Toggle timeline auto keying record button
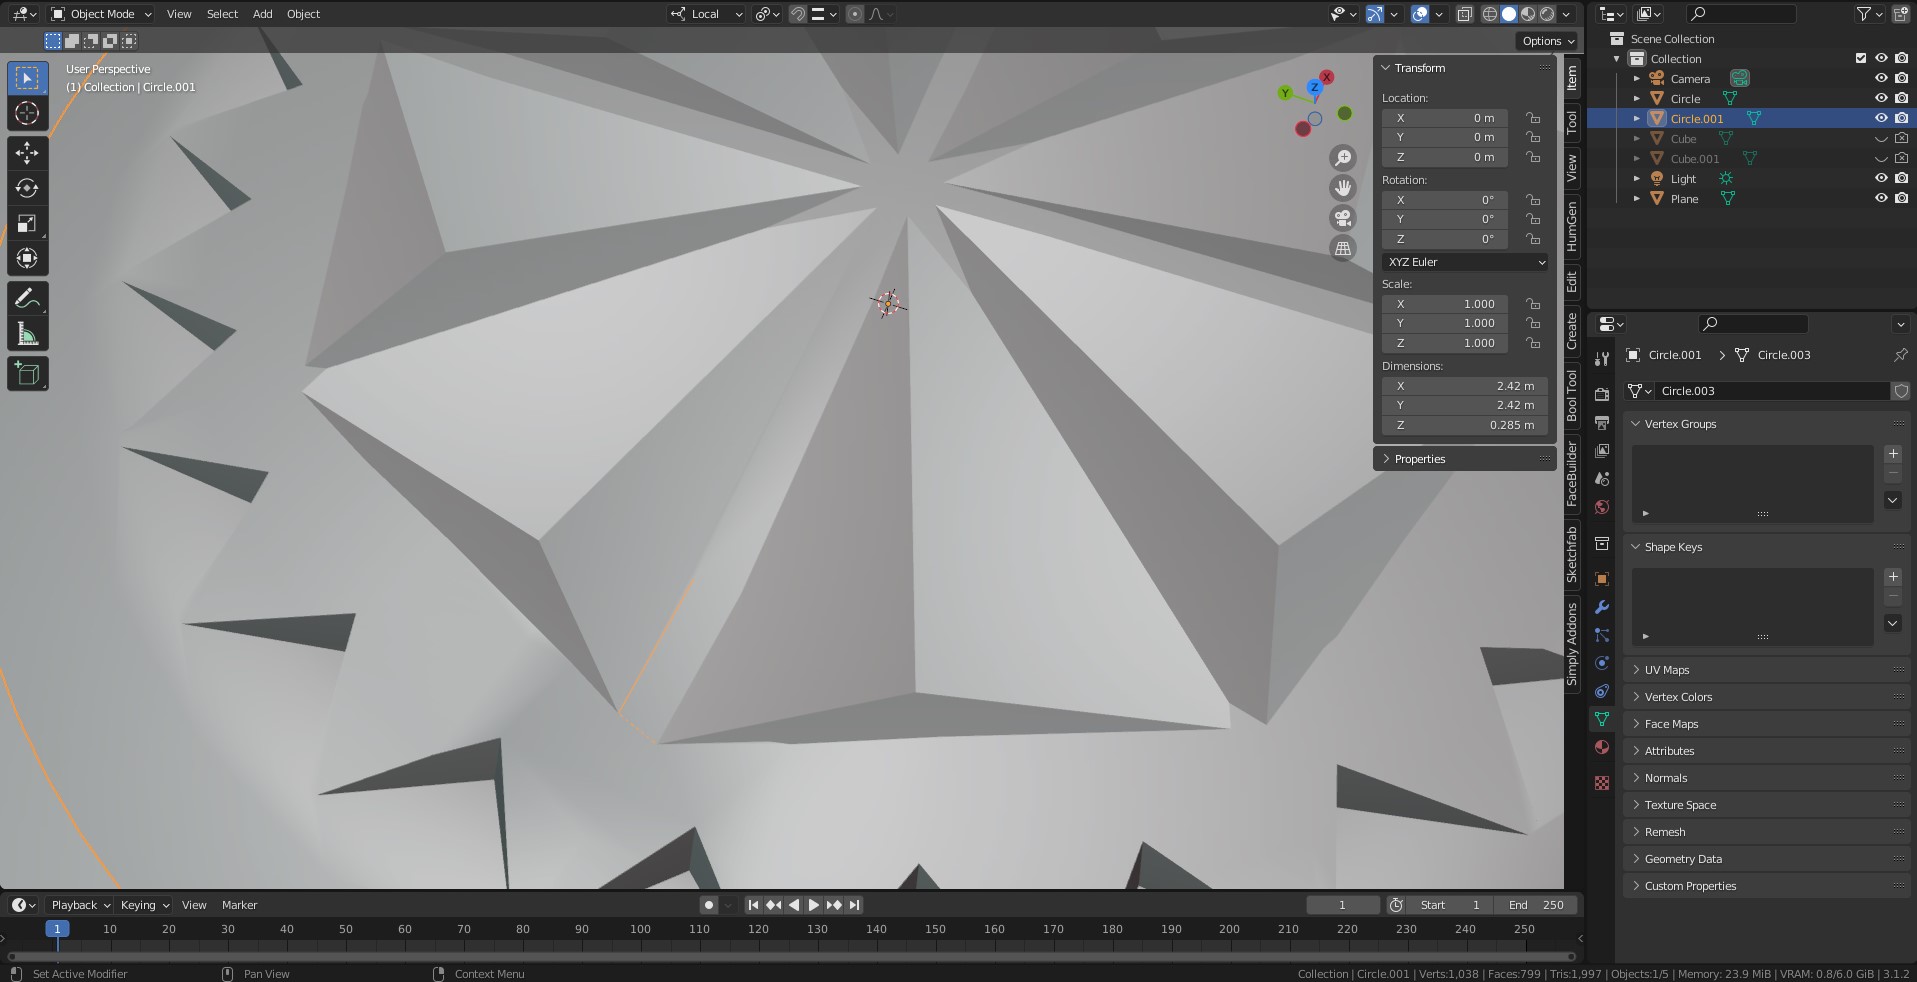The image size is (1917, 982). (x=709, y=905)
